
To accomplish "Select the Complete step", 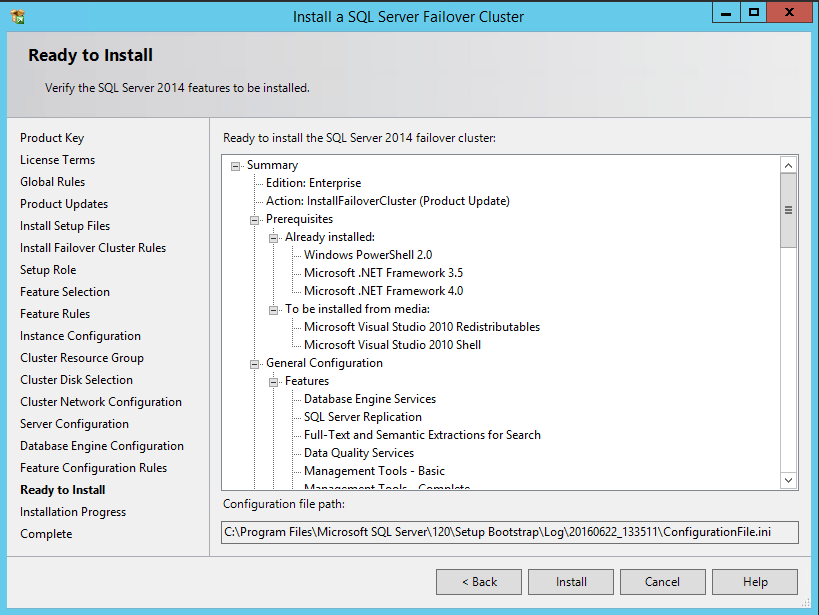I will click(x=46, y=534).
